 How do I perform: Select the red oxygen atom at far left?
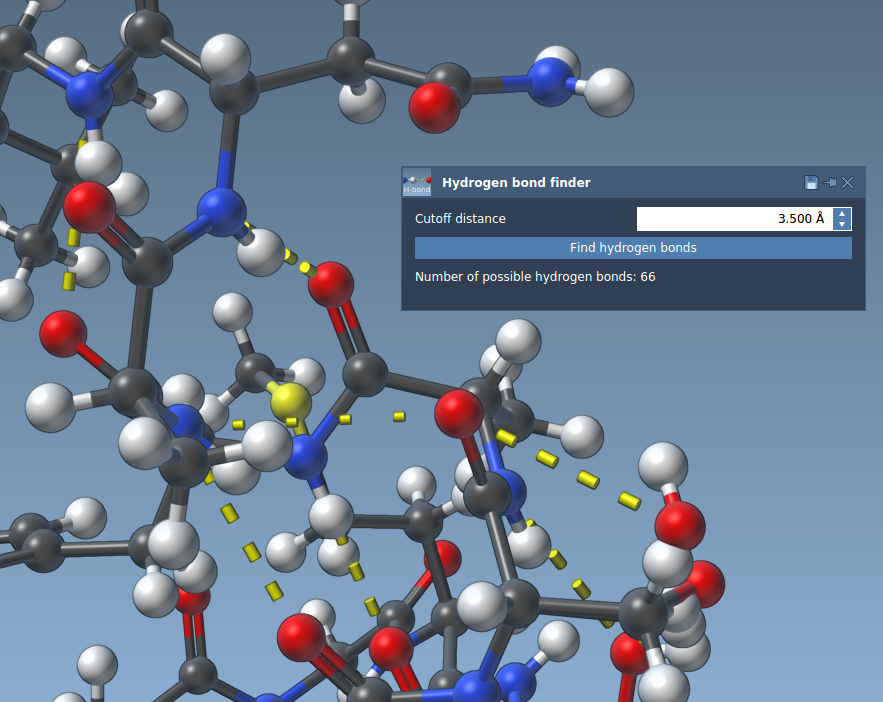click(x=63, y=333)
